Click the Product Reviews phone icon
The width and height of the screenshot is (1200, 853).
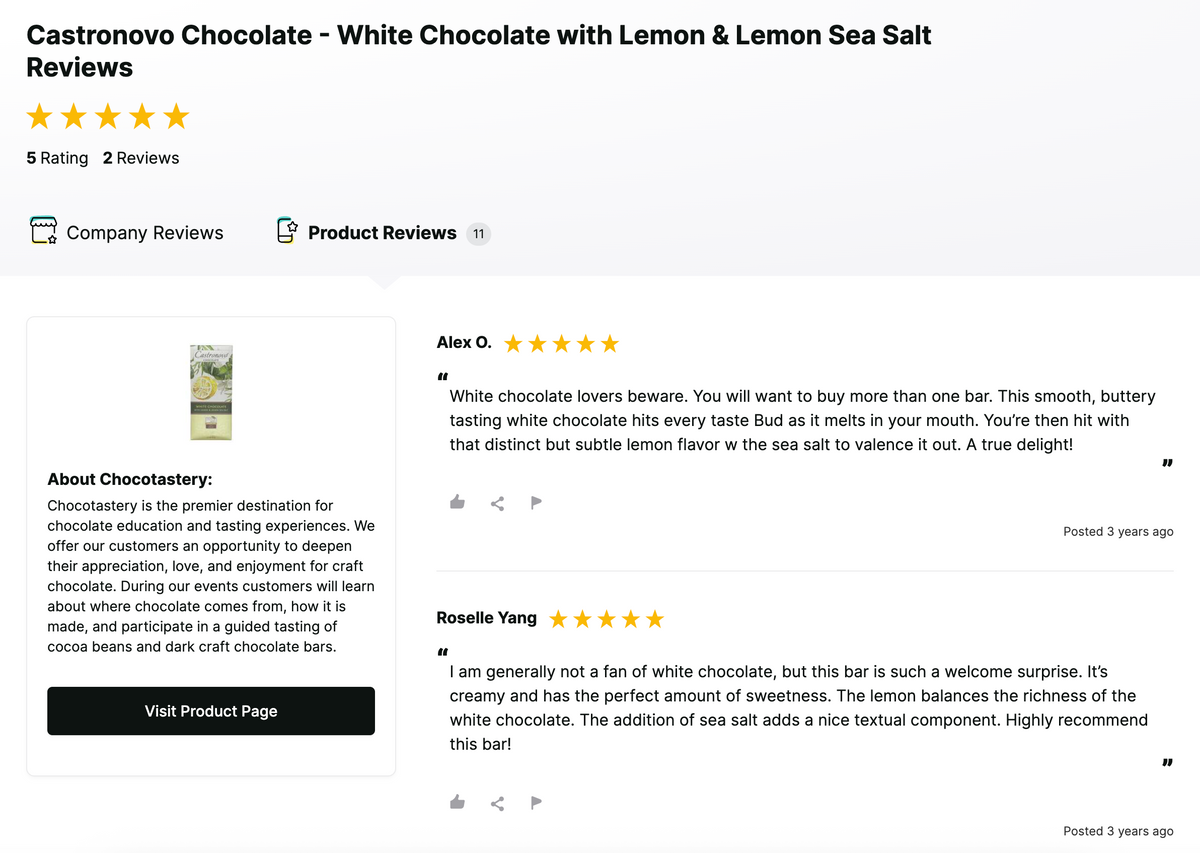tap(287, 231)
